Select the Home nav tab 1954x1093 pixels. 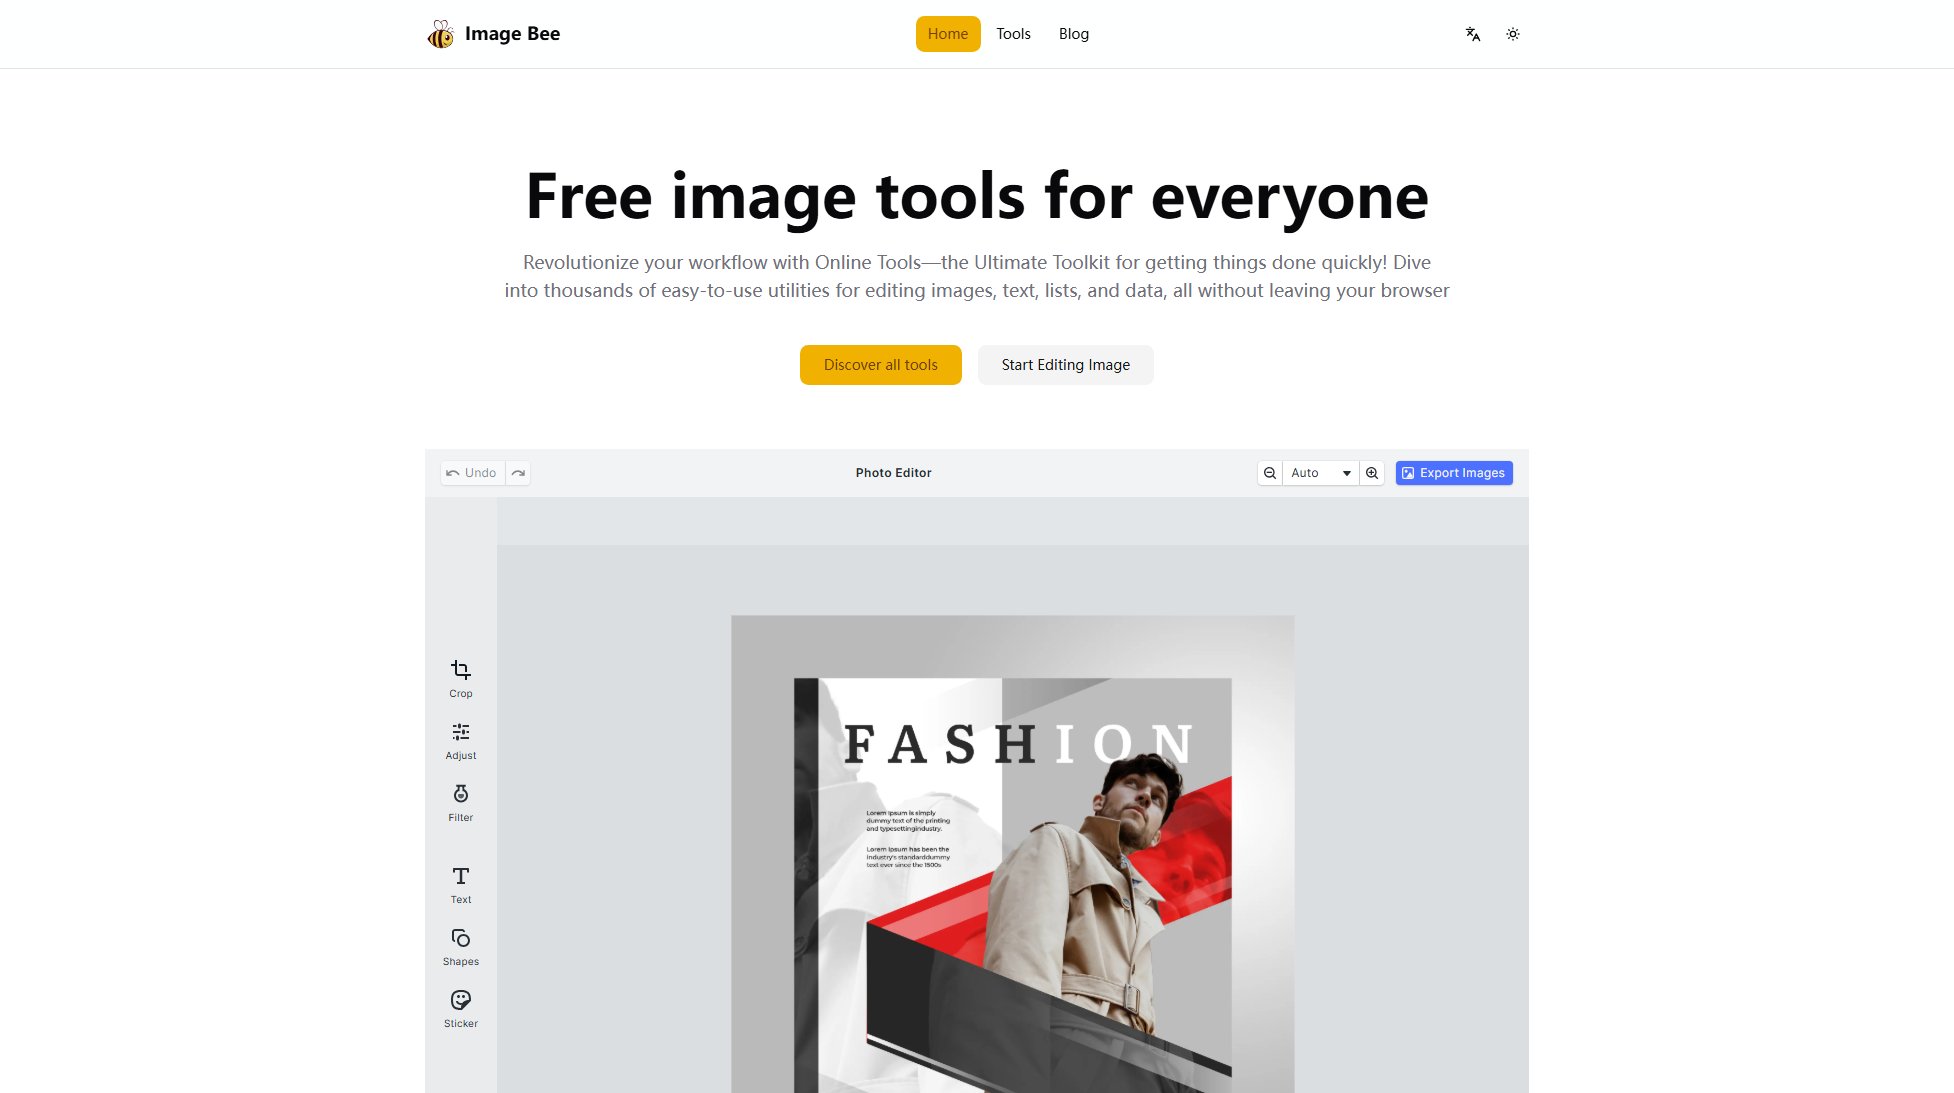(947, 34)
